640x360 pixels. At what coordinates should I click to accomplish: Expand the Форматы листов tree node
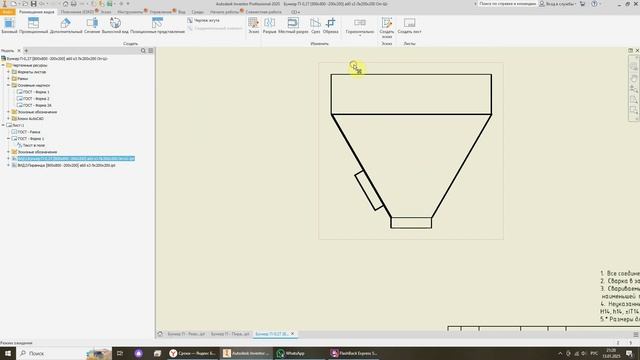pos(9,72)
